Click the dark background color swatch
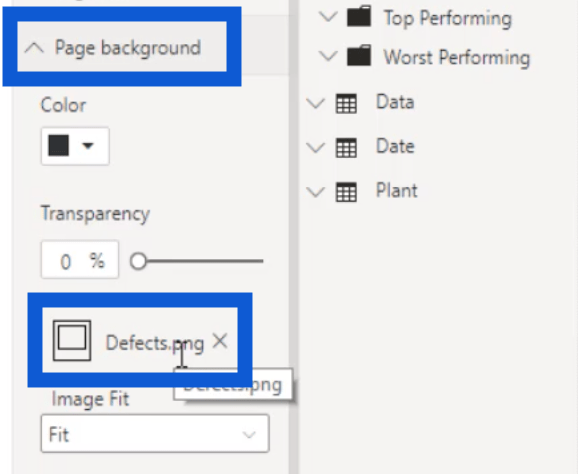Viewport: 578px width, 474px height. (x=59, y=146)
